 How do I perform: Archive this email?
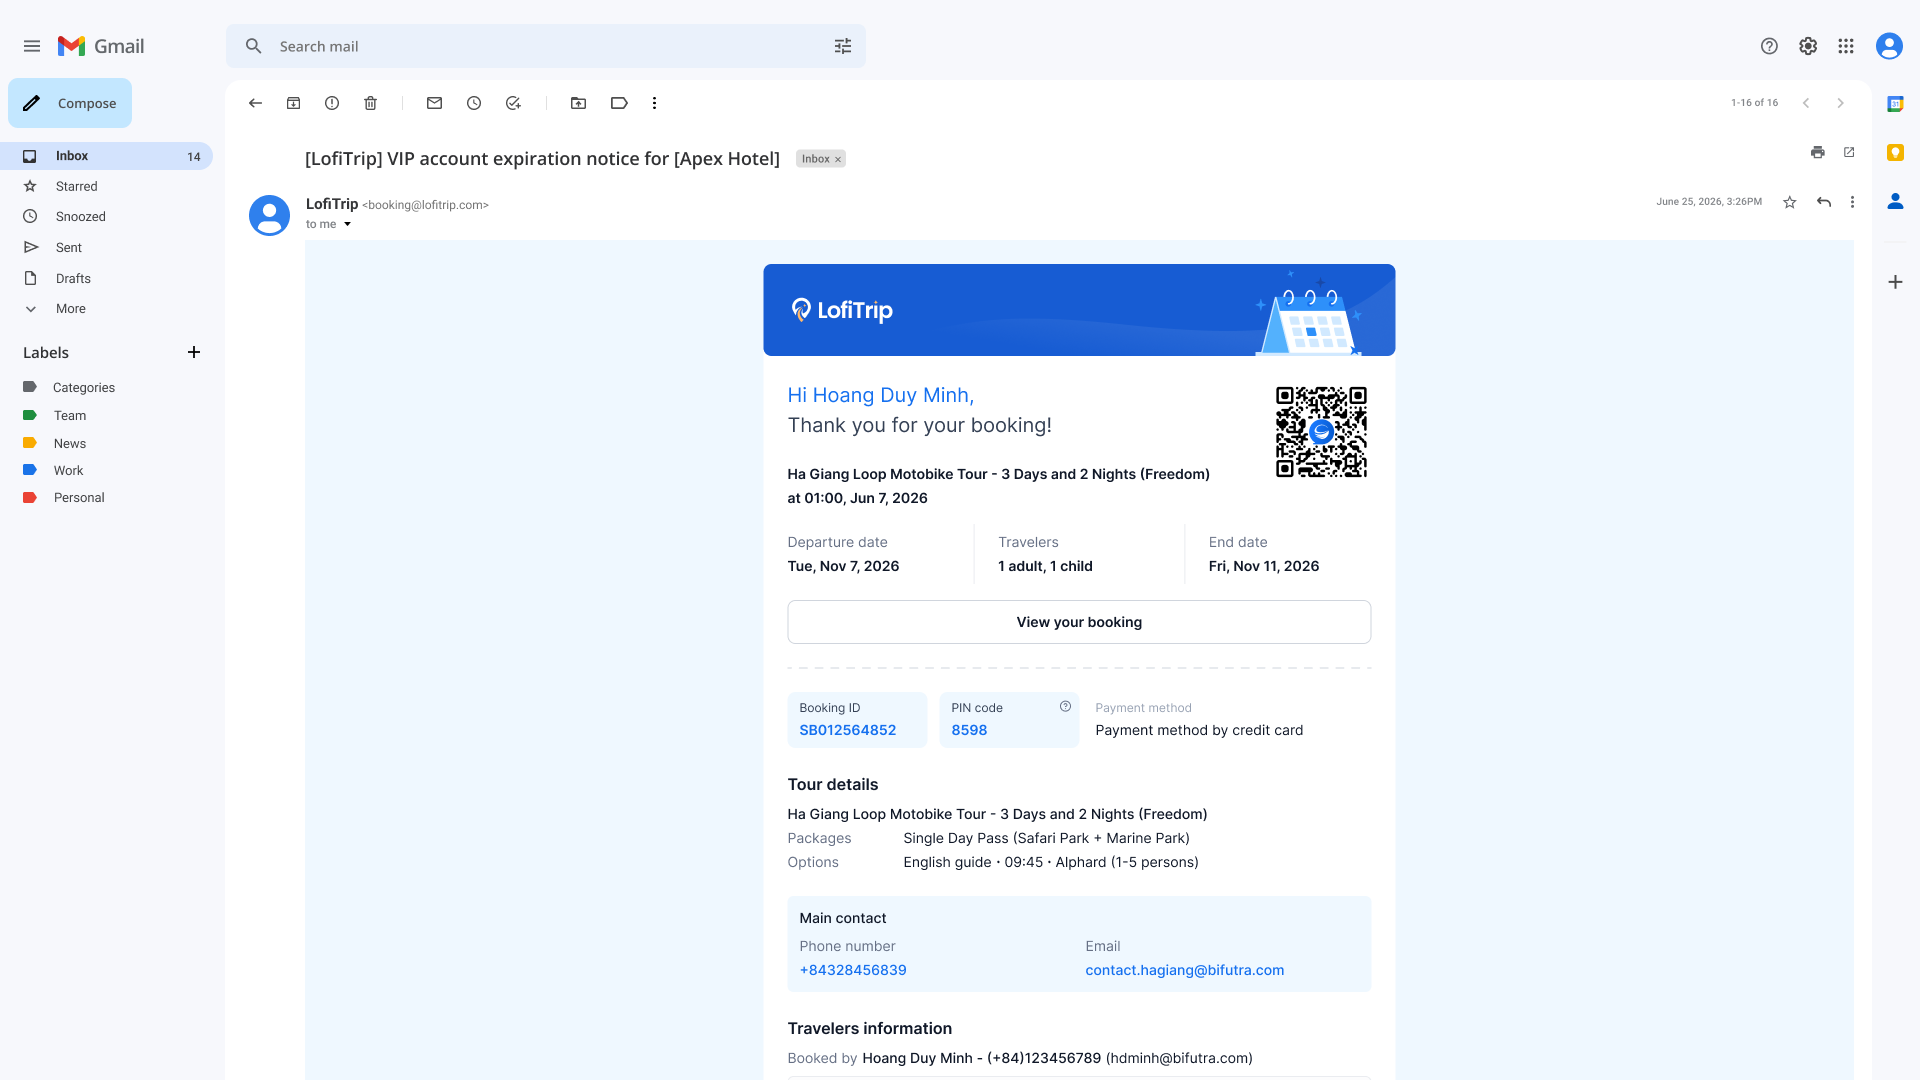(294, 103)
